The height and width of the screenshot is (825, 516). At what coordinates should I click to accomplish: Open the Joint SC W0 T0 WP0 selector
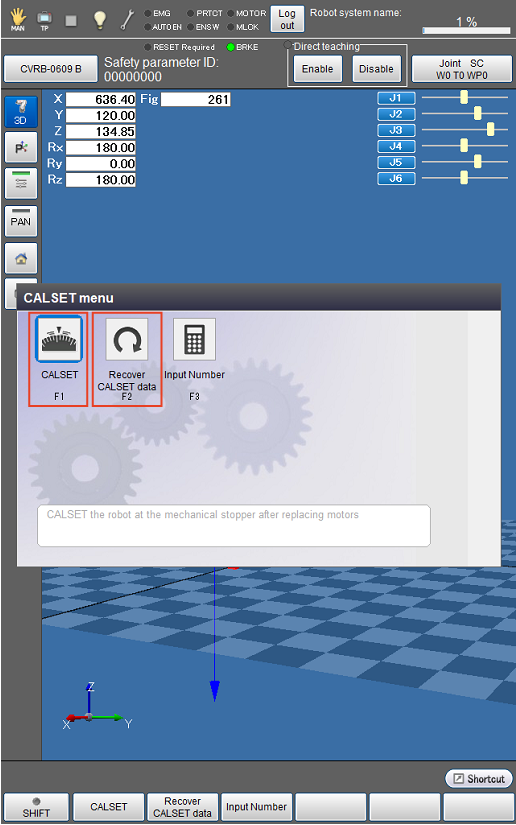coord(461,69)
